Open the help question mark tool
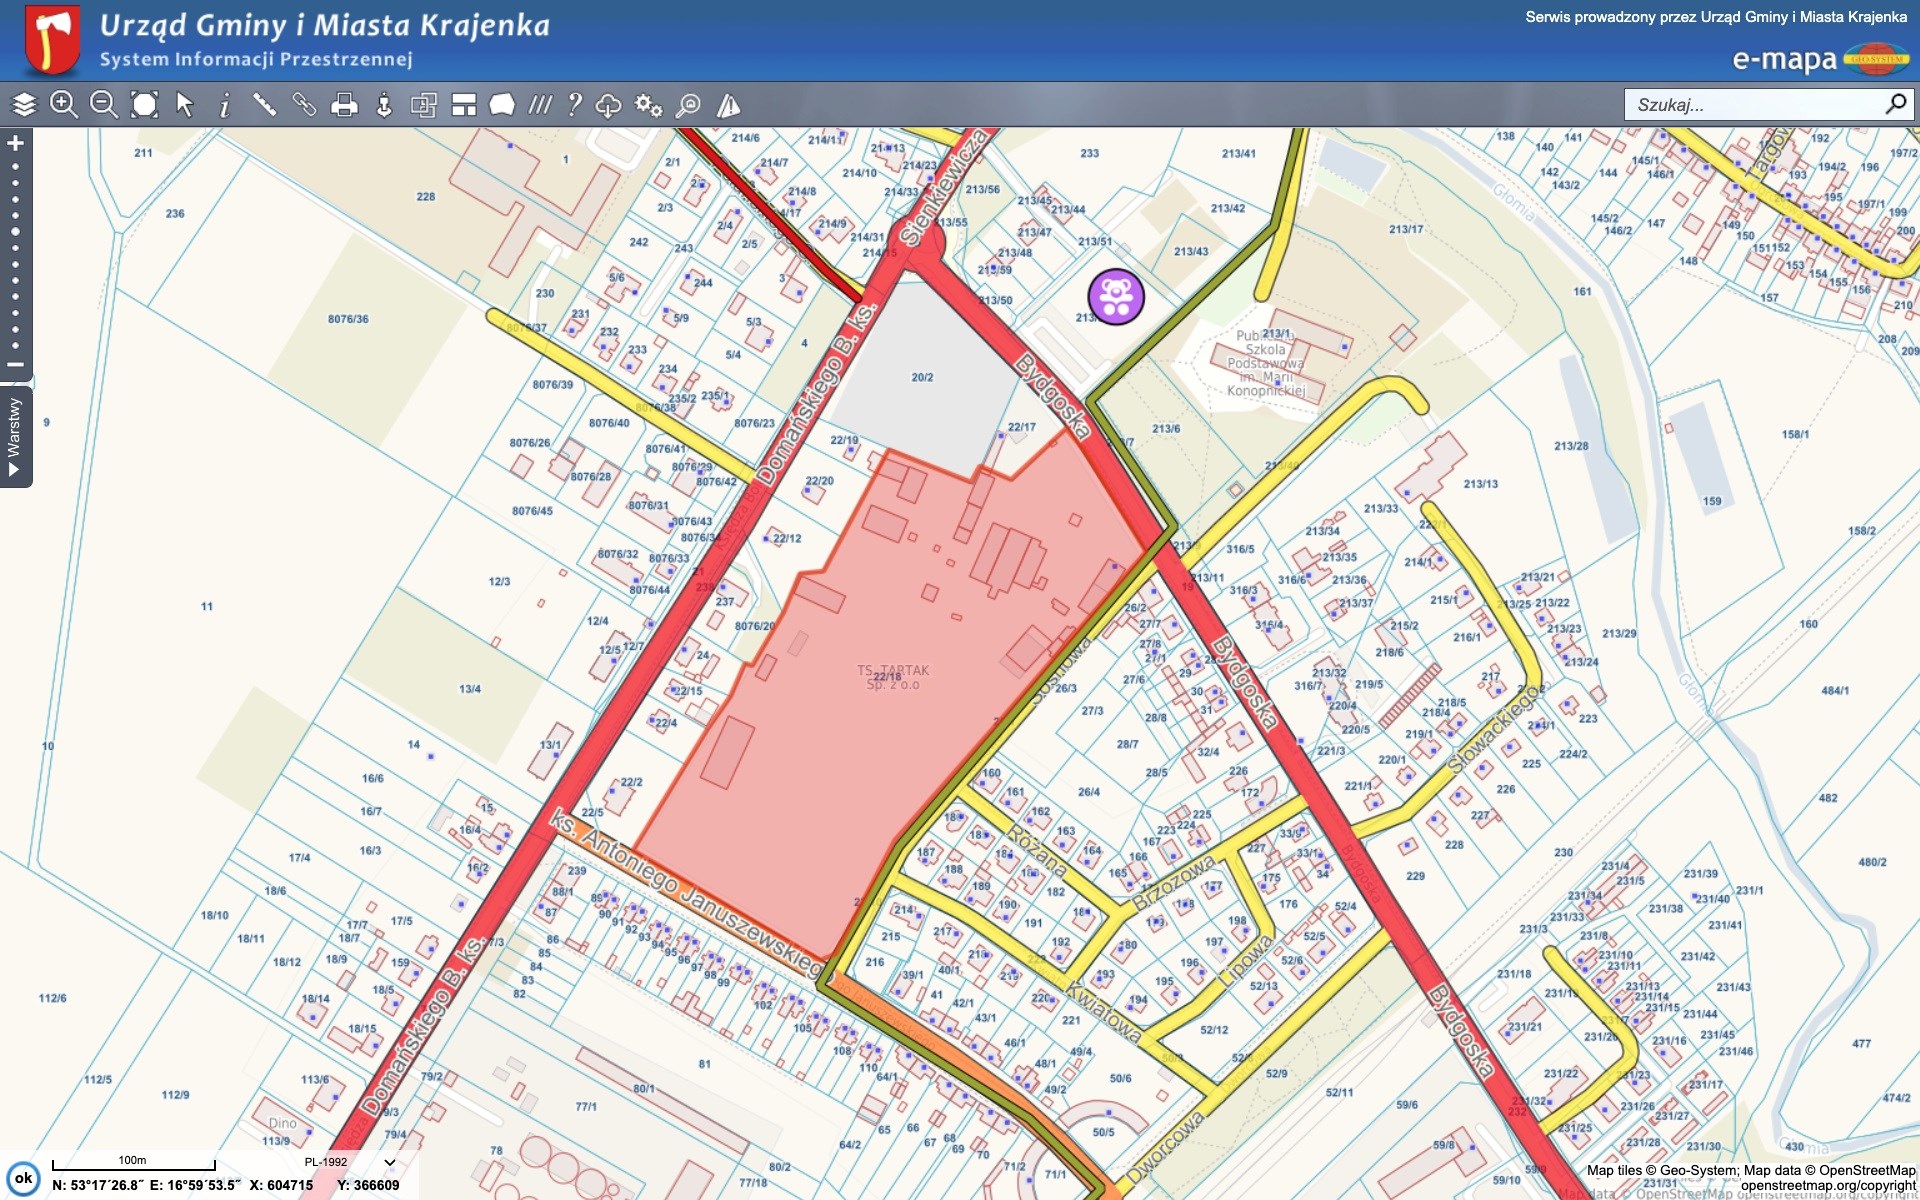 click(x=574, y=104)
